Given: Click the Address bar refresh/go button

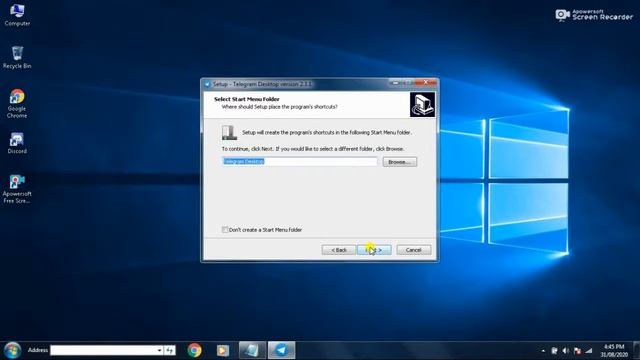Looking at the screenshot, I should coord(170,350).
